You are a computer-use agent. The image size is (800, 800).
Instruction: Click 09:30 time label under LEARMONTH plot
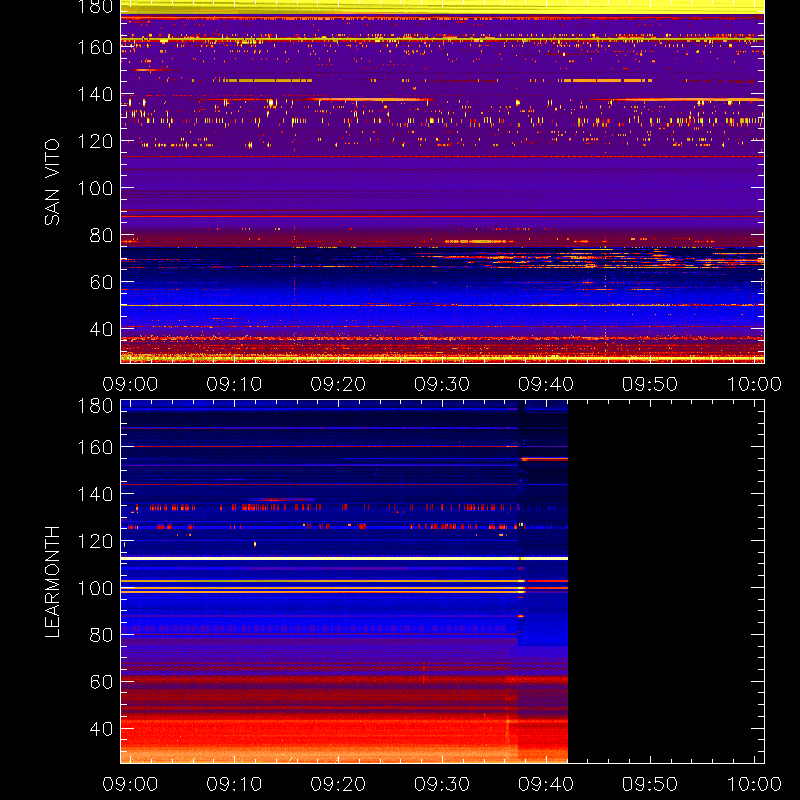click(x=442, y=784)
